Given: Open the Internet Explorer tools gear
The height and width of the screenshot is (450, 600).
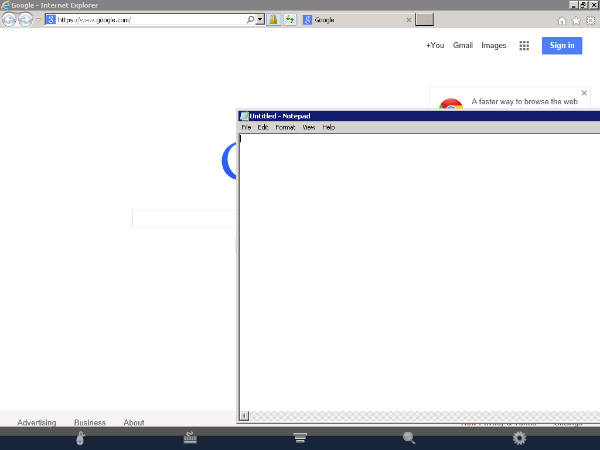Looking at the screenshot, I should point(590,20).
